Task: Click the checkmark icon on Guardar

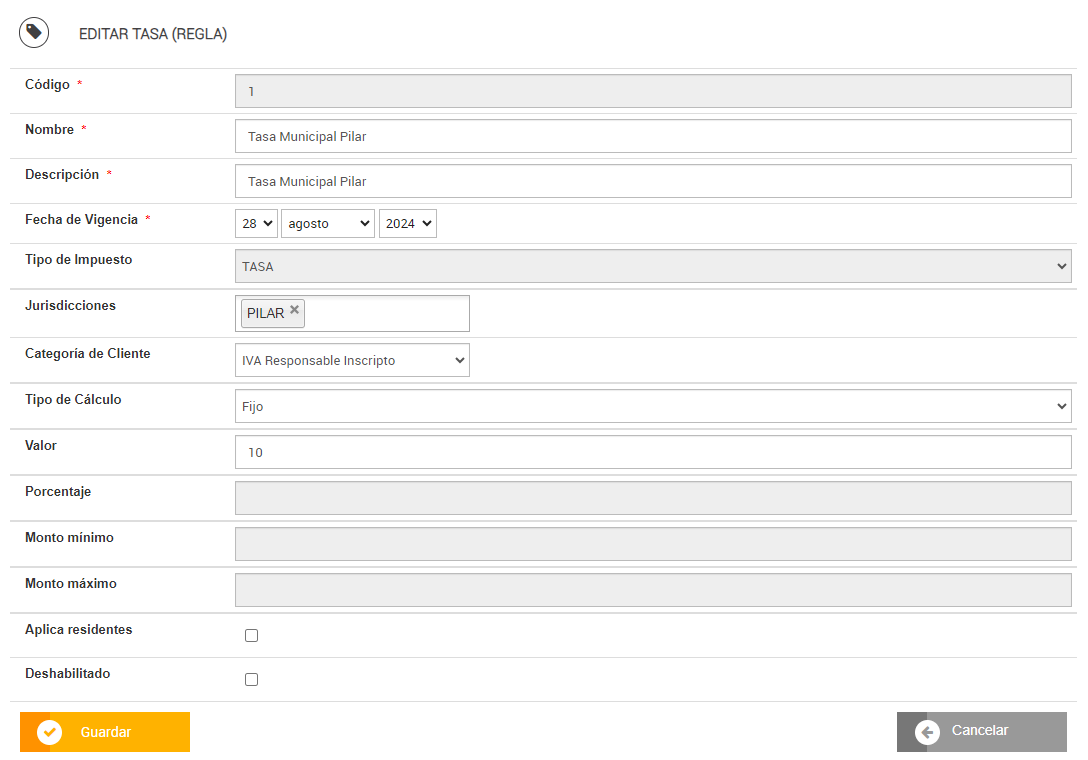Action: pos(49,732)
